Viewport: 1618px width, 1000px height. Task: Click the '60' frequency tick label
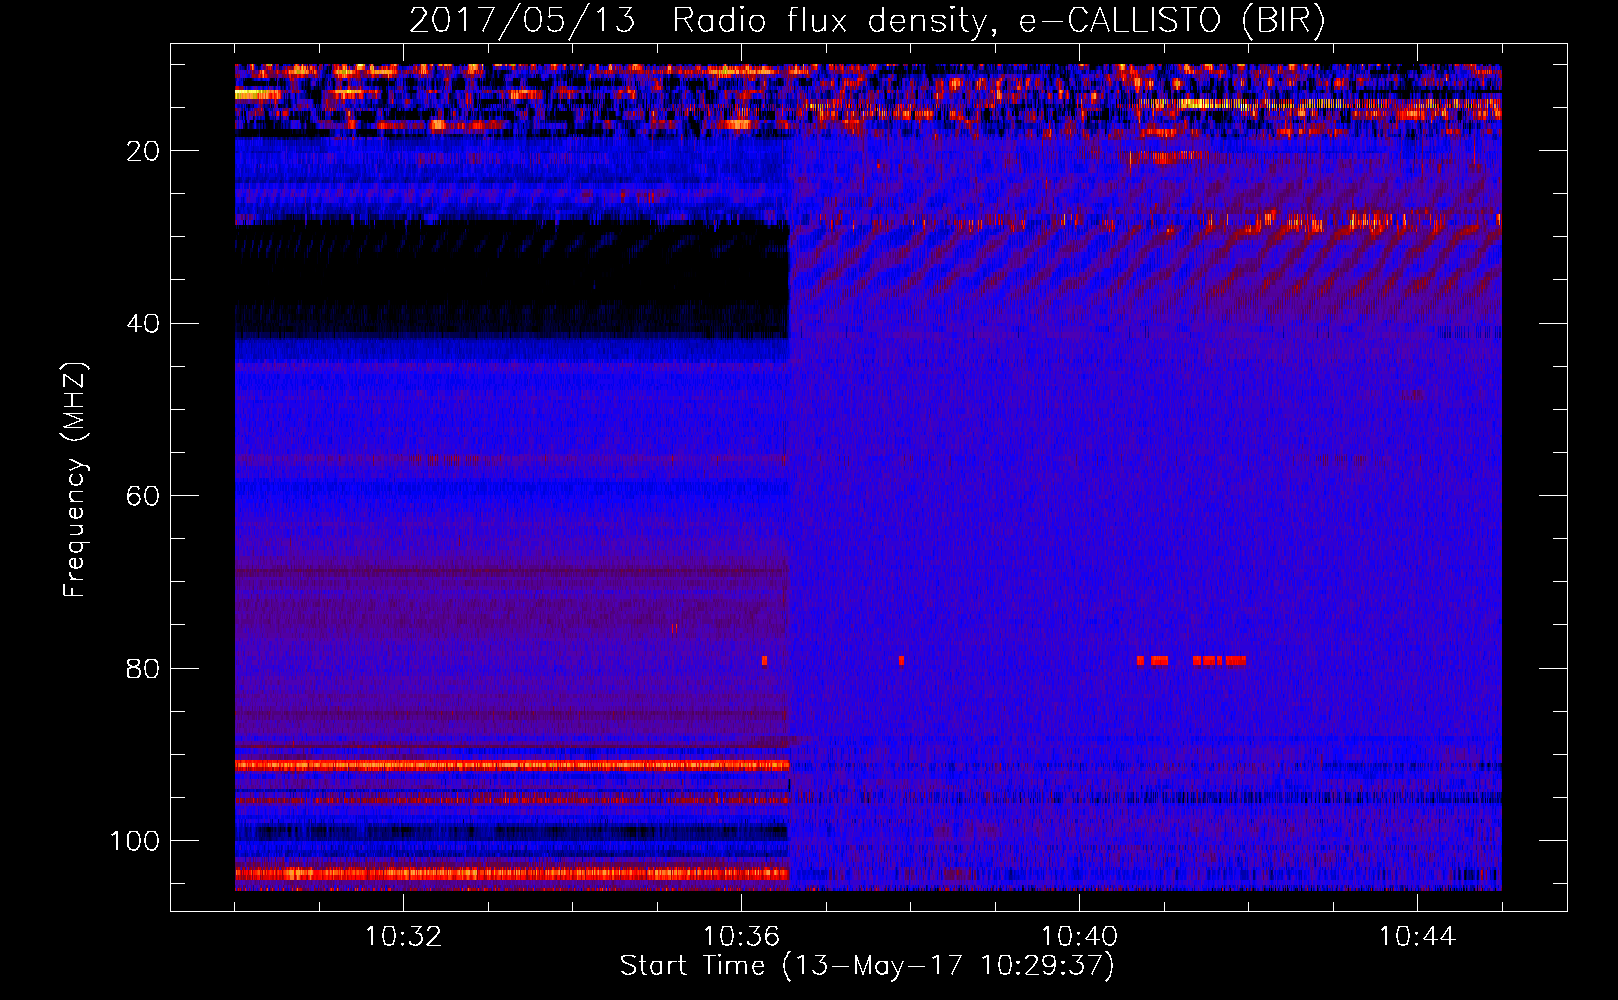tap(144, 496)
